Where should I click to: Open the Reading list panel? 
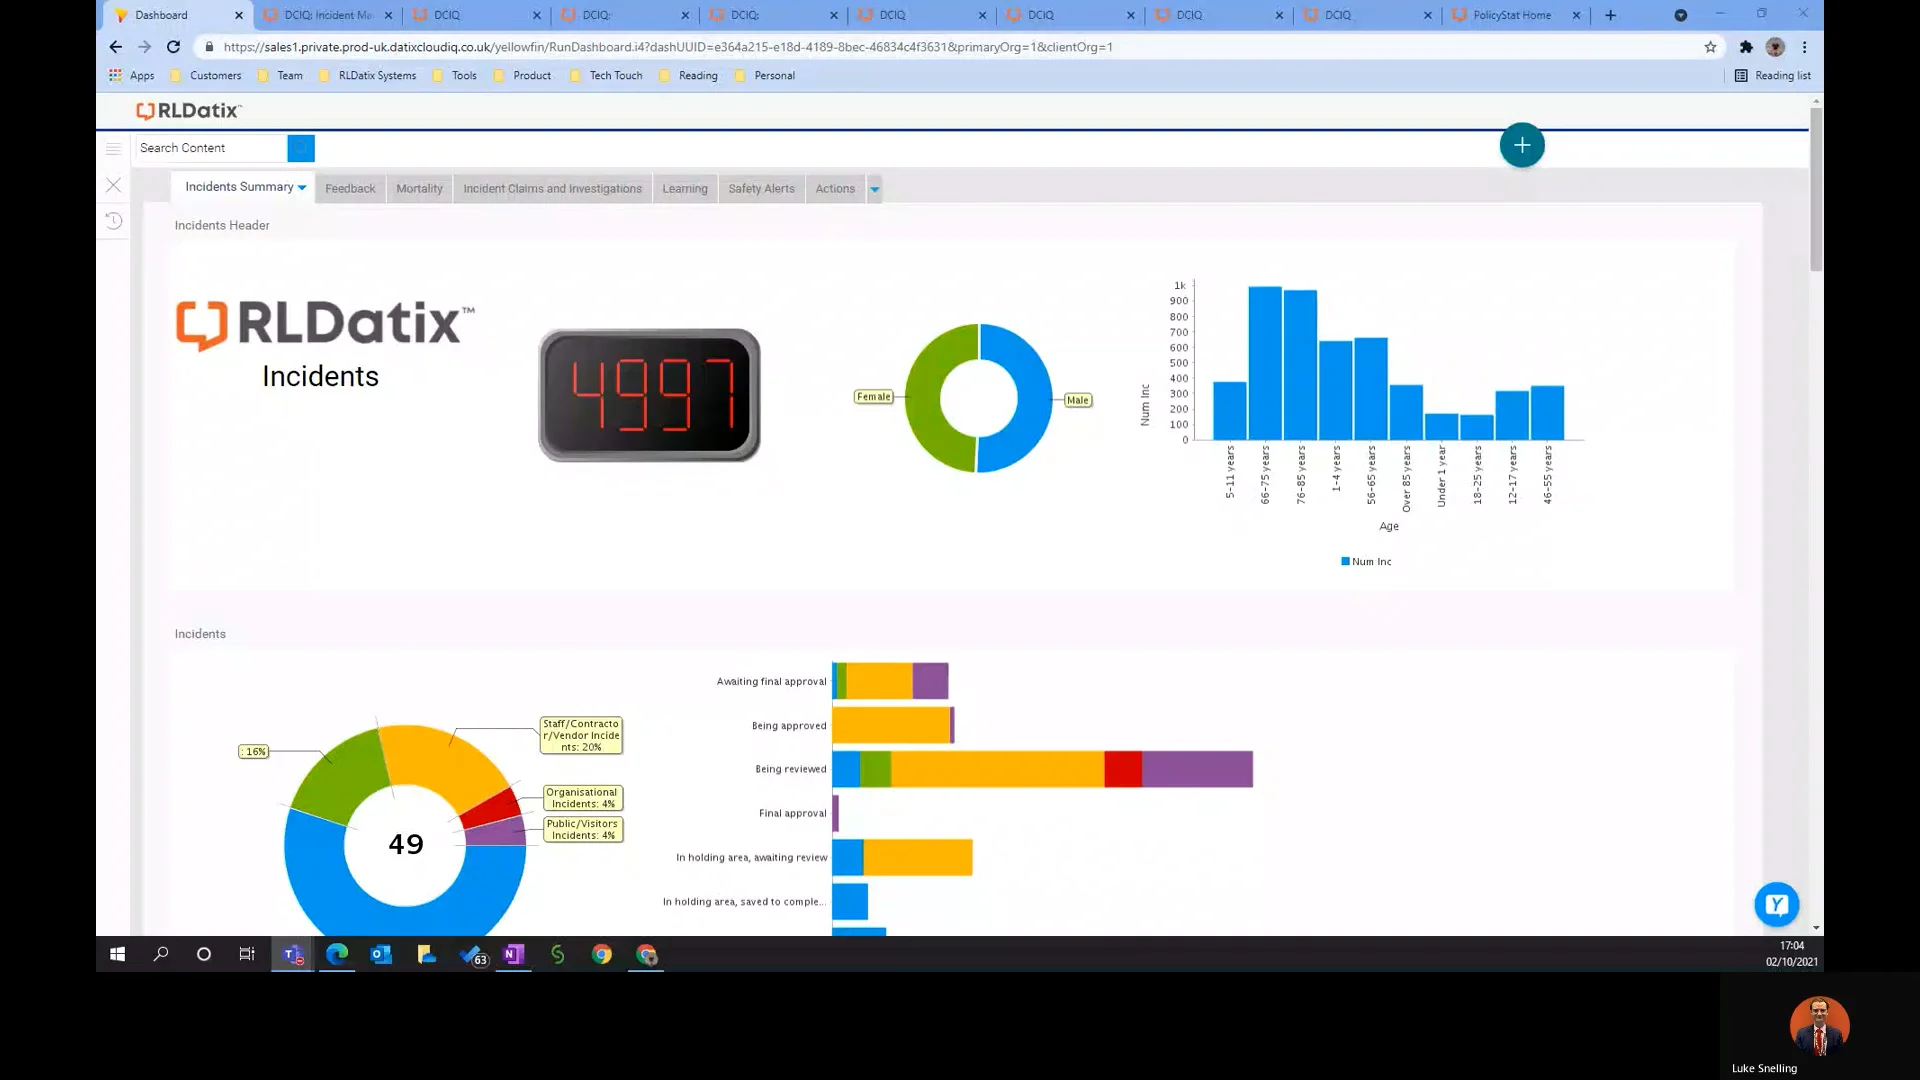pos(1773,75)
